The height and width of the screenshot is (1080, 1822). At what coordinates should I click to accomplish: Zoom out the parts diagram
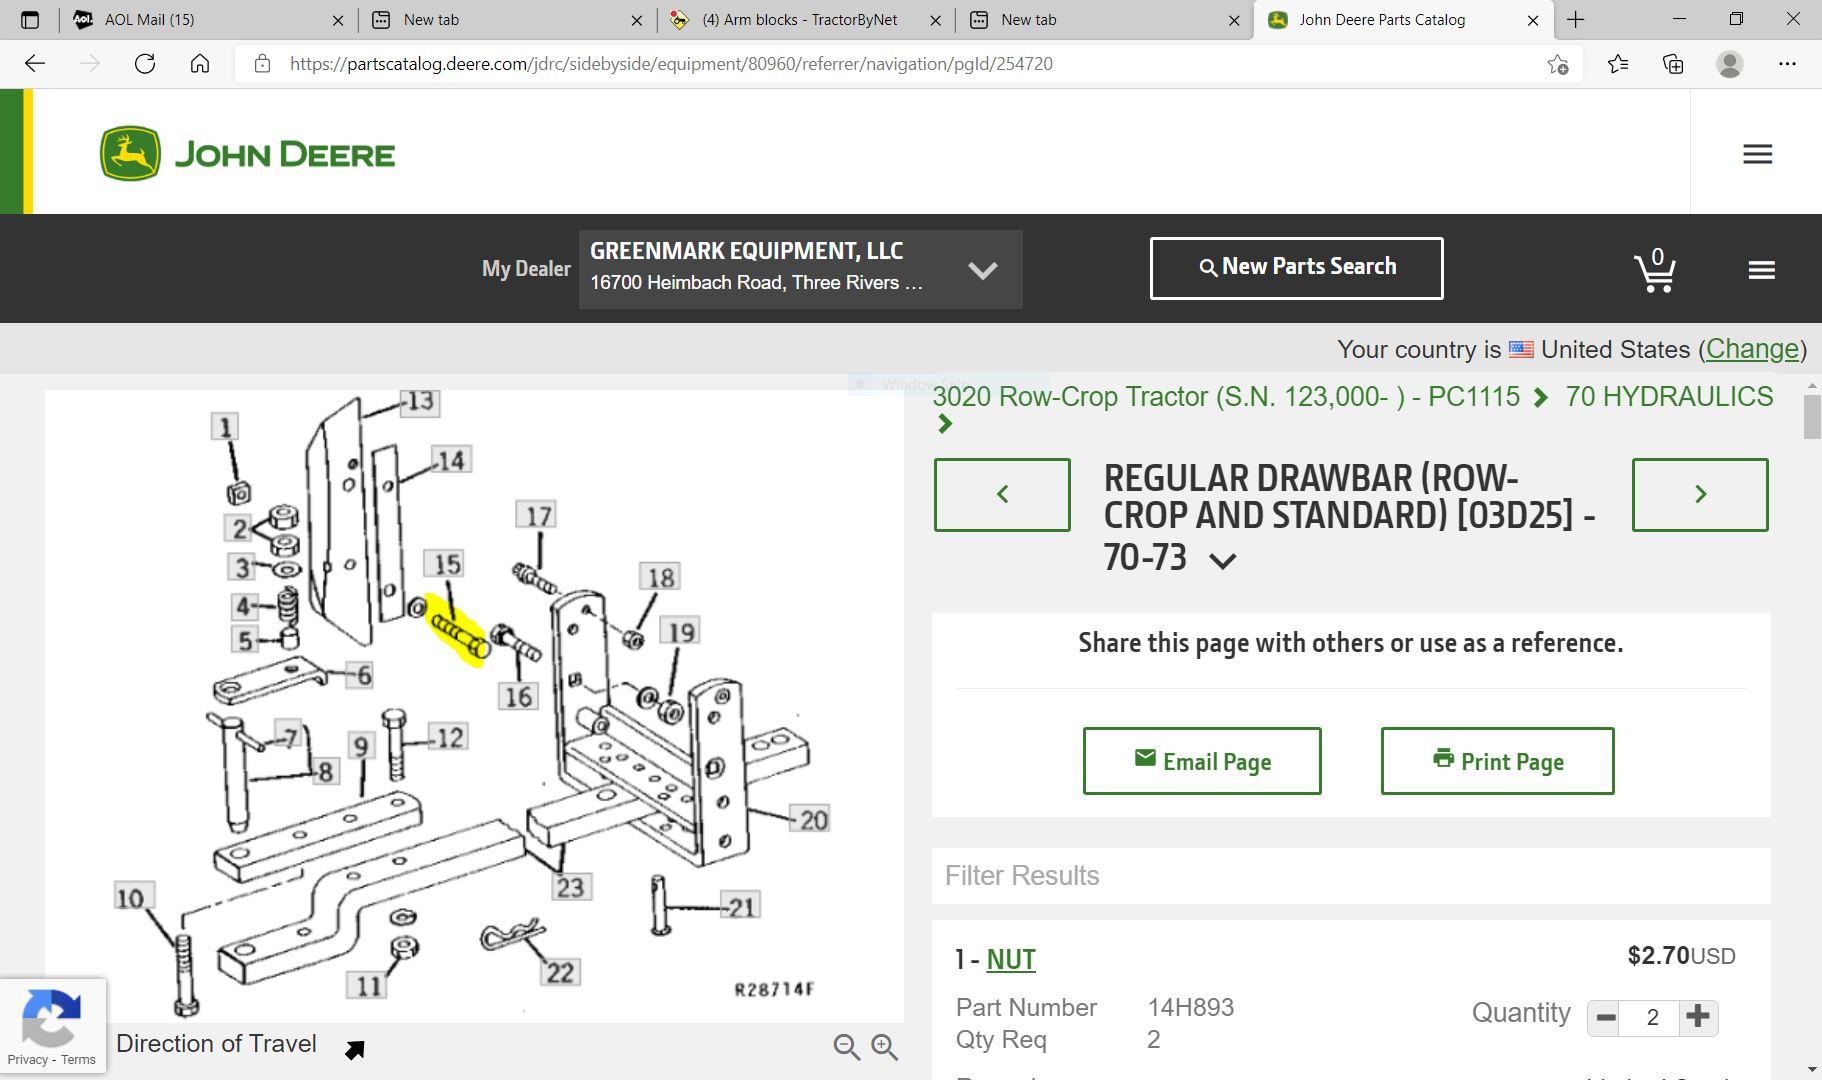(846, 1047)
